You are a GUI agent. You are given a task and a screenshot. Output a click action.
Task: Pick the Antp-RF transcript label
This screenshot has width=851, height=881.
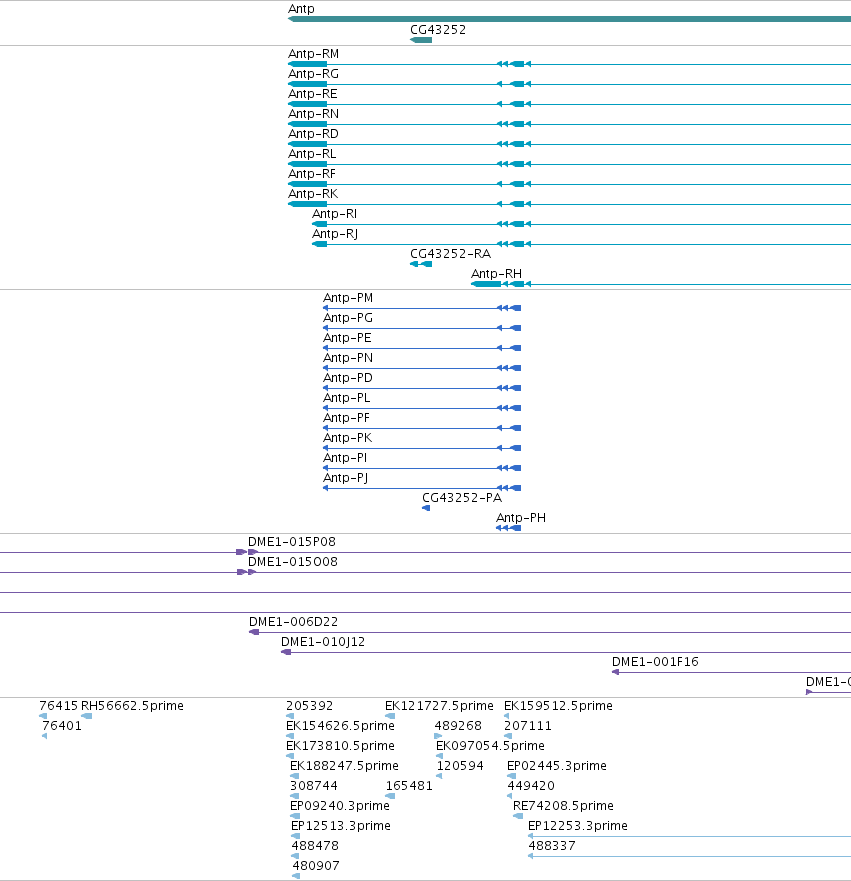tap(312, 174)
